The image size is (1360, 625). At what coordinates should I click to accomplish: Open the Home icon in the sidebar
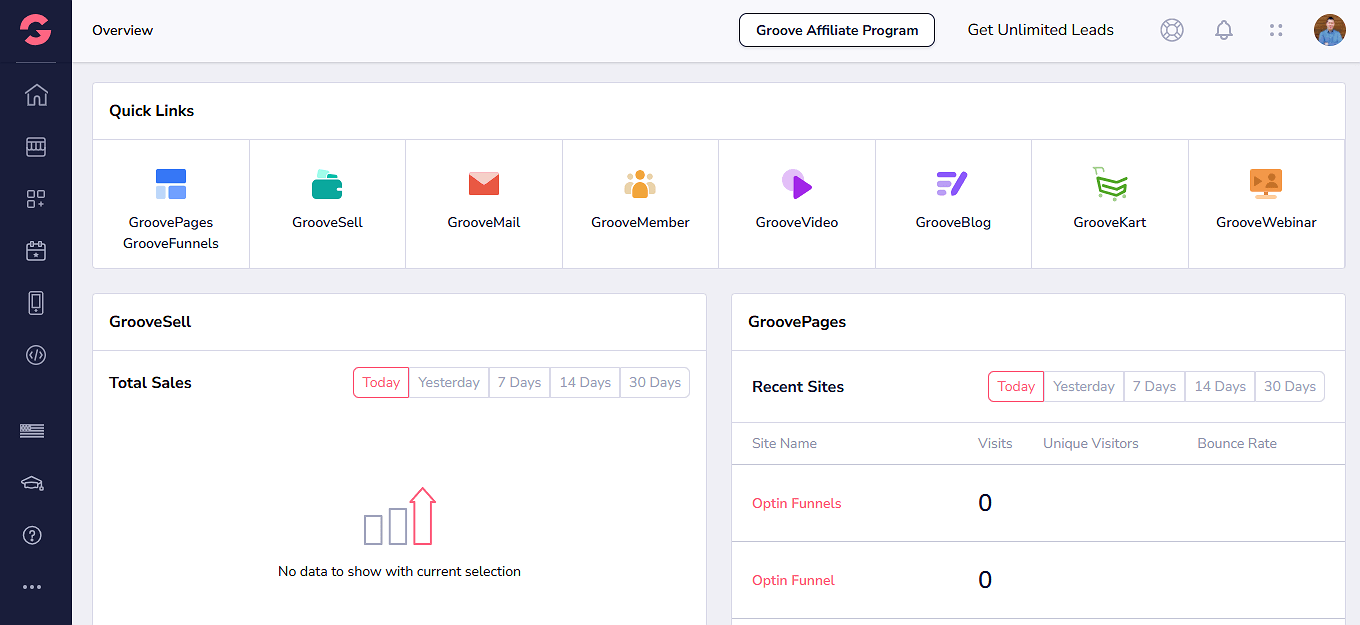click(x=36, y=95)
